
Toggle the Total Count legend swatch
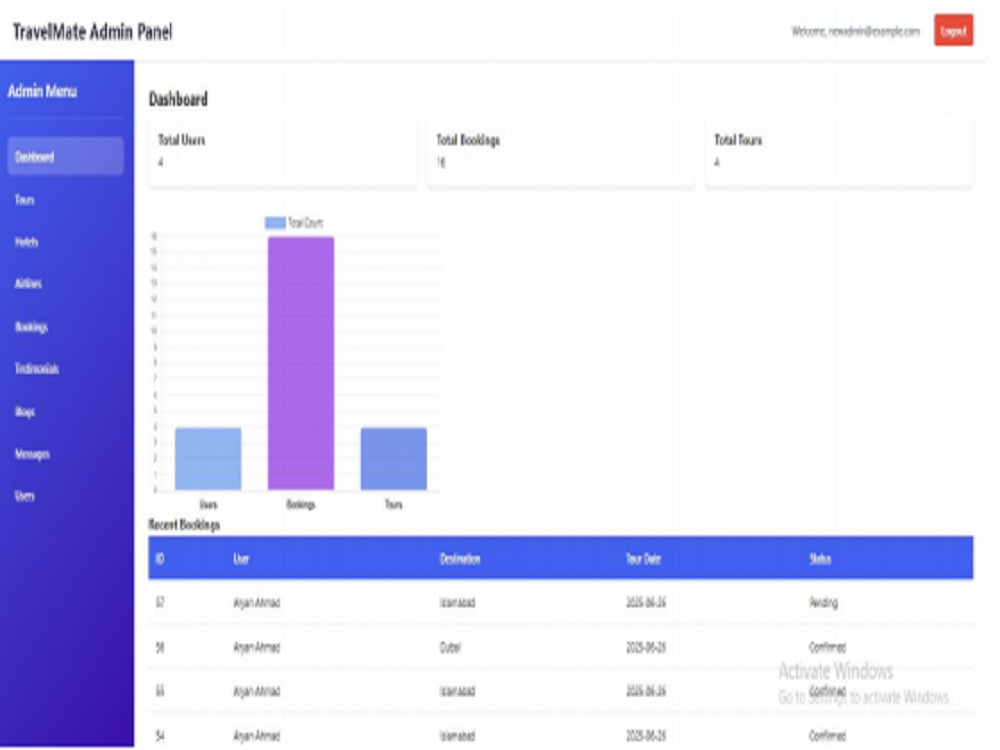276,223
